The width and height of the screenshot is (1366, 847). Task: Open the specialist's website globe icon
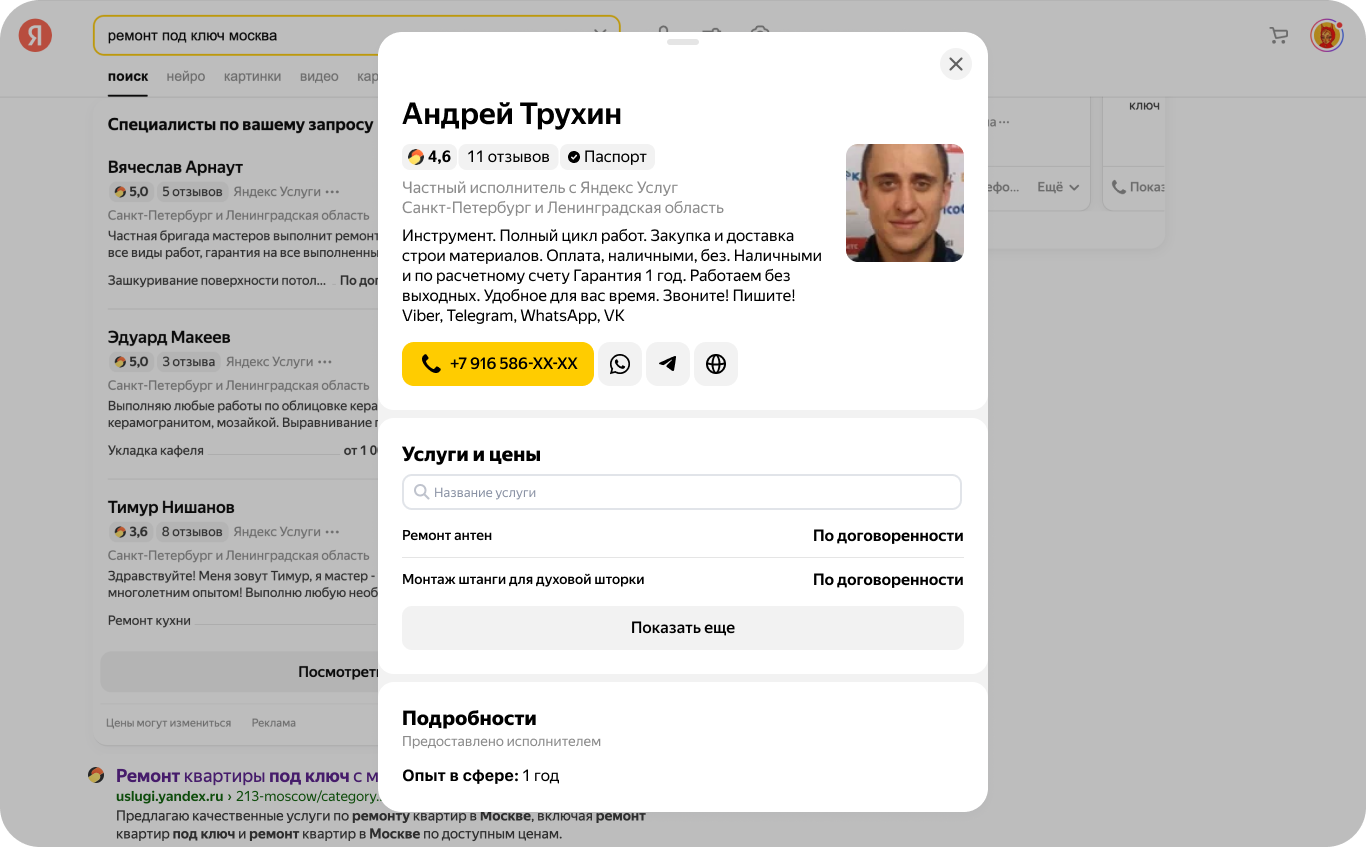pyautogui.click(x=716, y=364)
